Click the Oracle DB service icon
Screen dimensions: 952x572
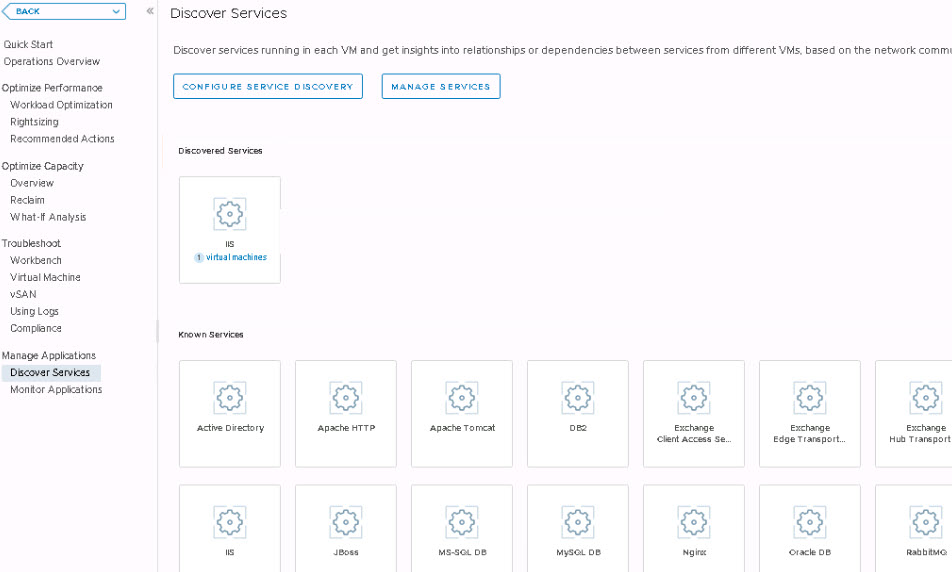(810, 522)
